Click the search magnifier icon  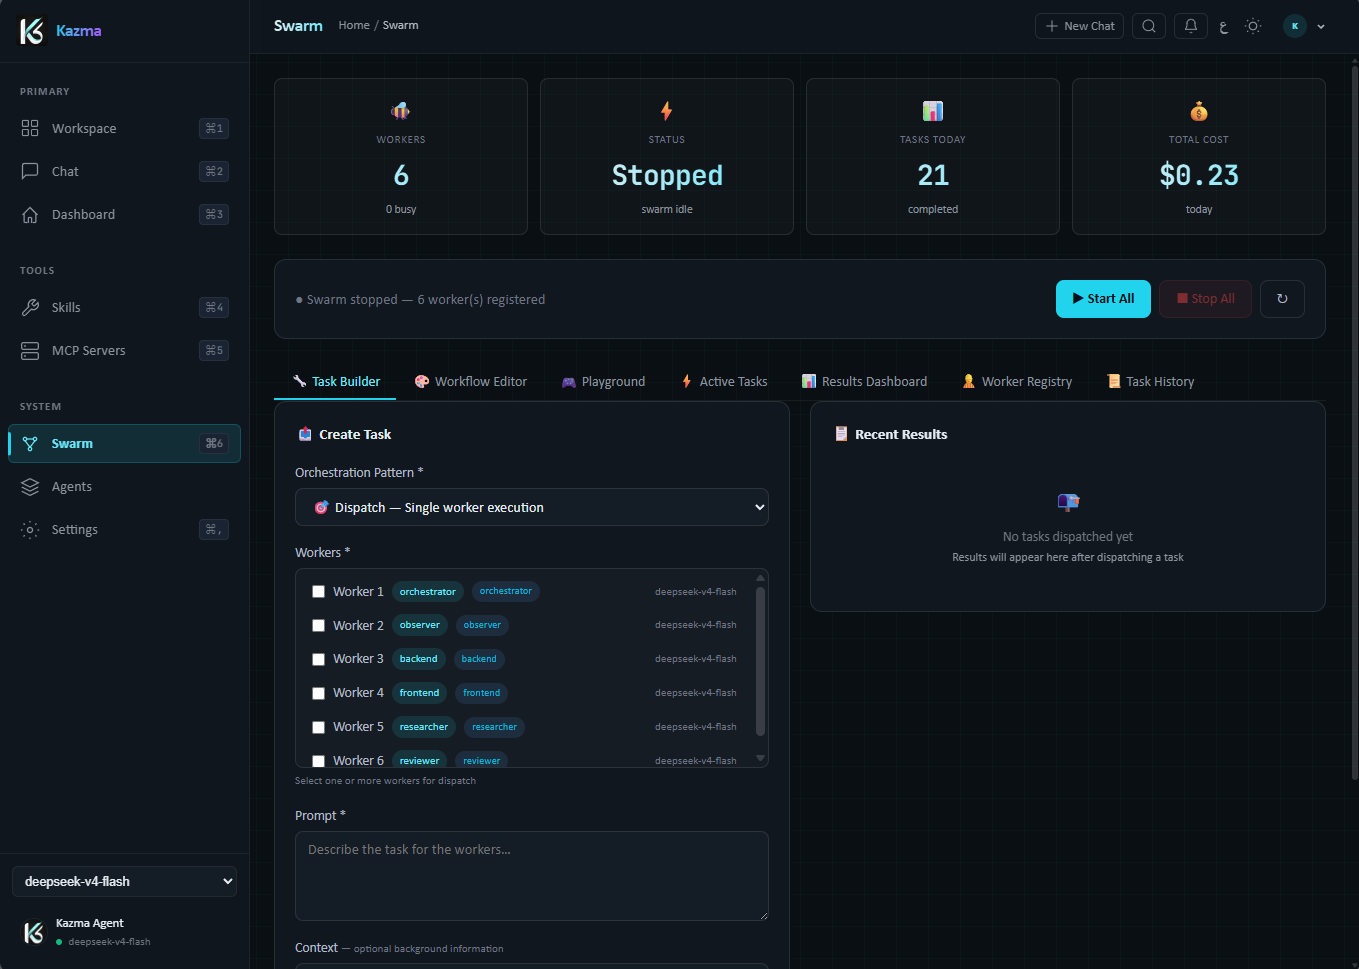1149,26
